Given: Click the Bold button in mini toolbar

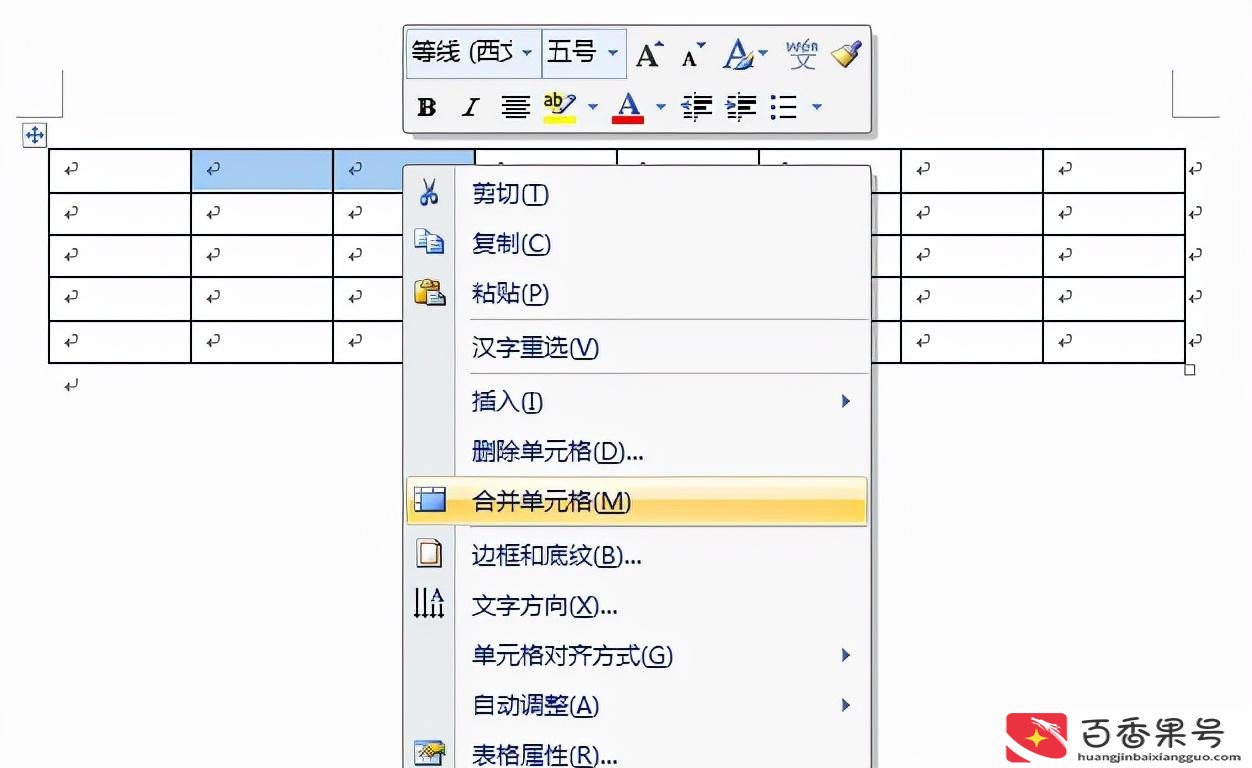Looking at the screenshot, I should (x=427, y=107).
